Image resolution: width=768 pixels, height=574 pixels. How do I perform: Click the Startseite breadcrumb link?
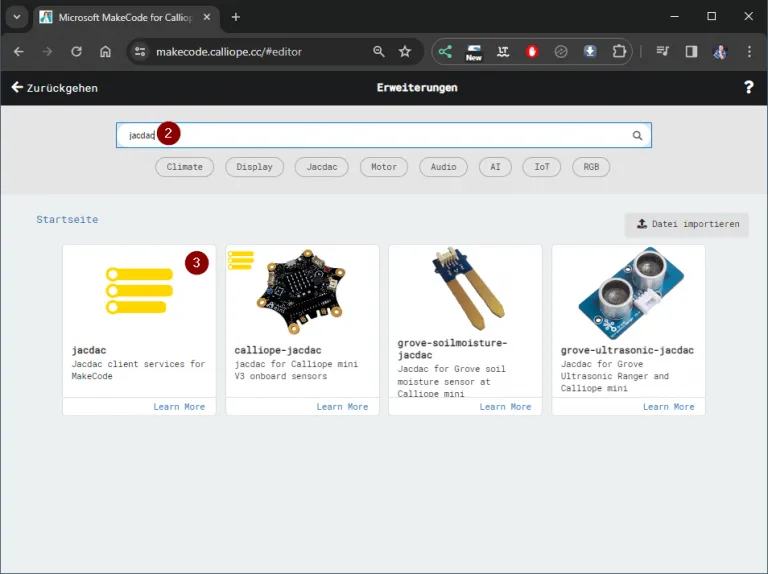(67, 219)
